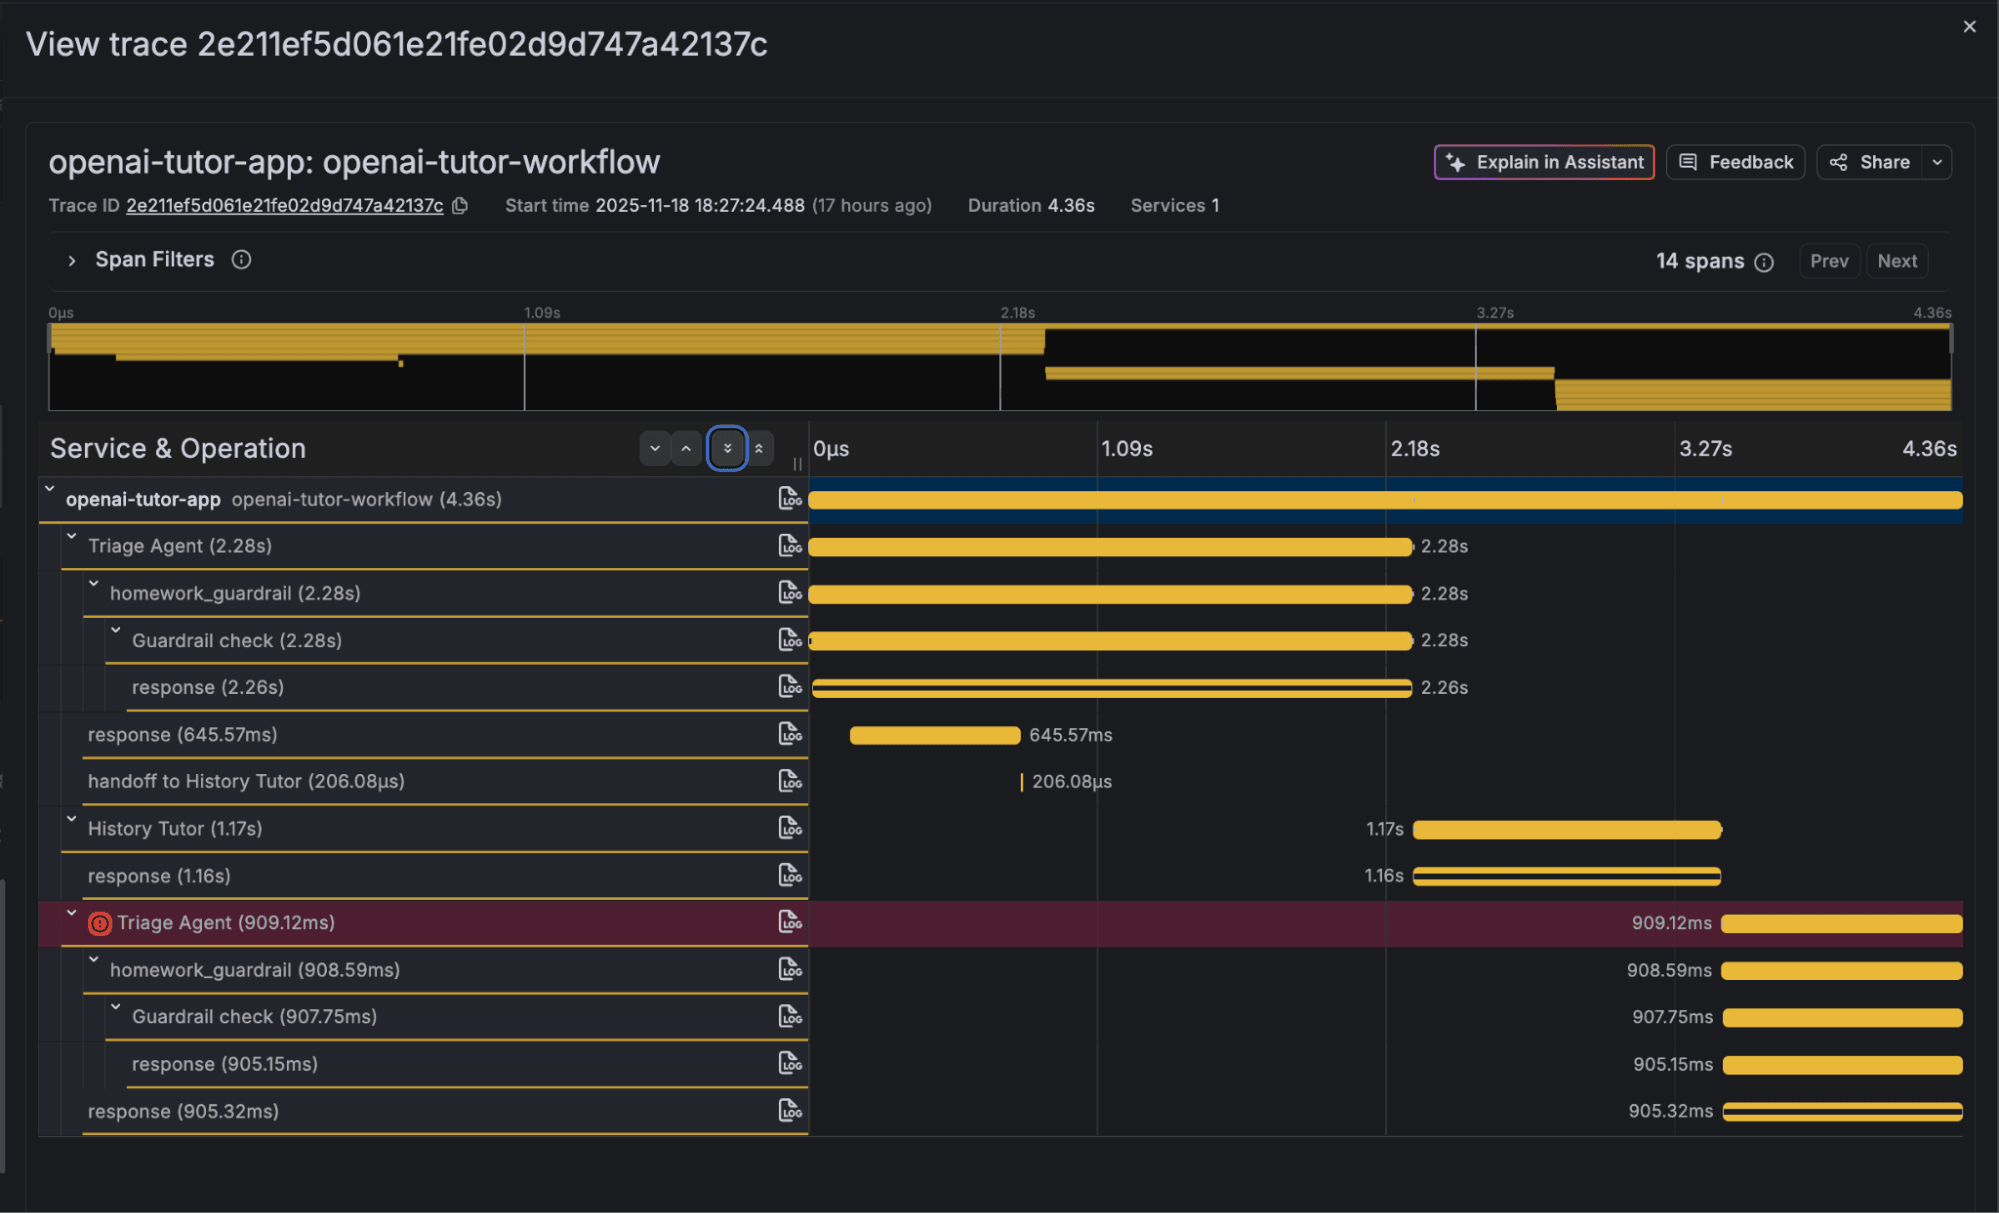This screenshot has width=1999, height=1214.
Task: Open the Feedback dialog
Action: click(1735, 162)
